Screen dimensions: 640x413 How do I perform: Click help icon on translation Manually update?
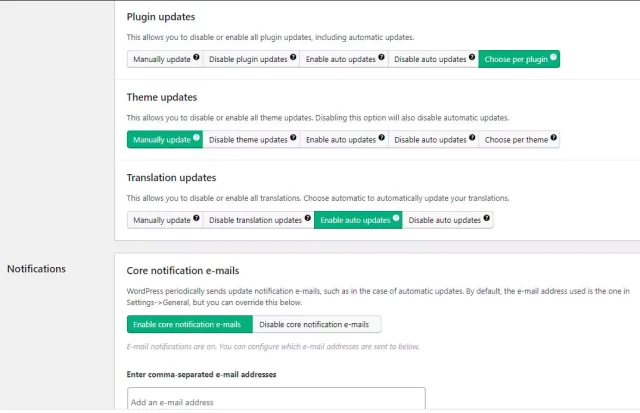click(x=196, y=219)
